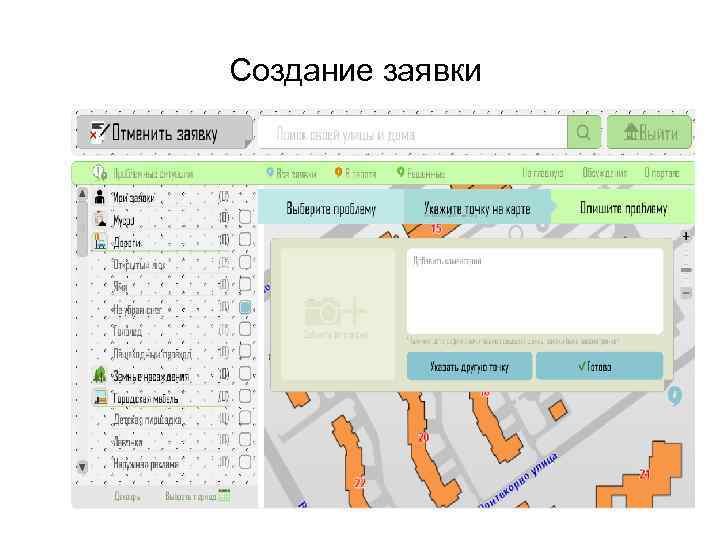Screen dimensions: 720x540
Task: Click the Мусор category icon
Action: (100, 219)
